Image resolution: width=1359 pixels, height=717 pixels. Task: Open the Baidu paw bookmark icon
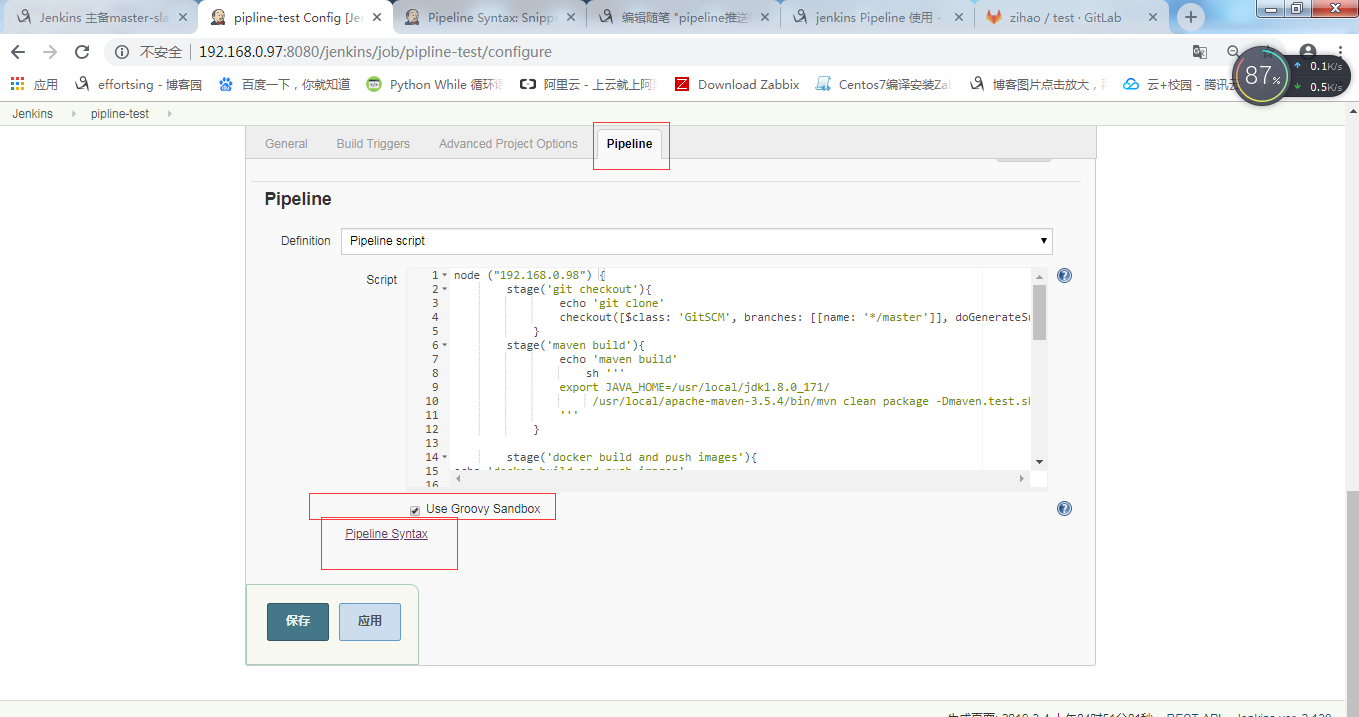click(x=225, y=85)
